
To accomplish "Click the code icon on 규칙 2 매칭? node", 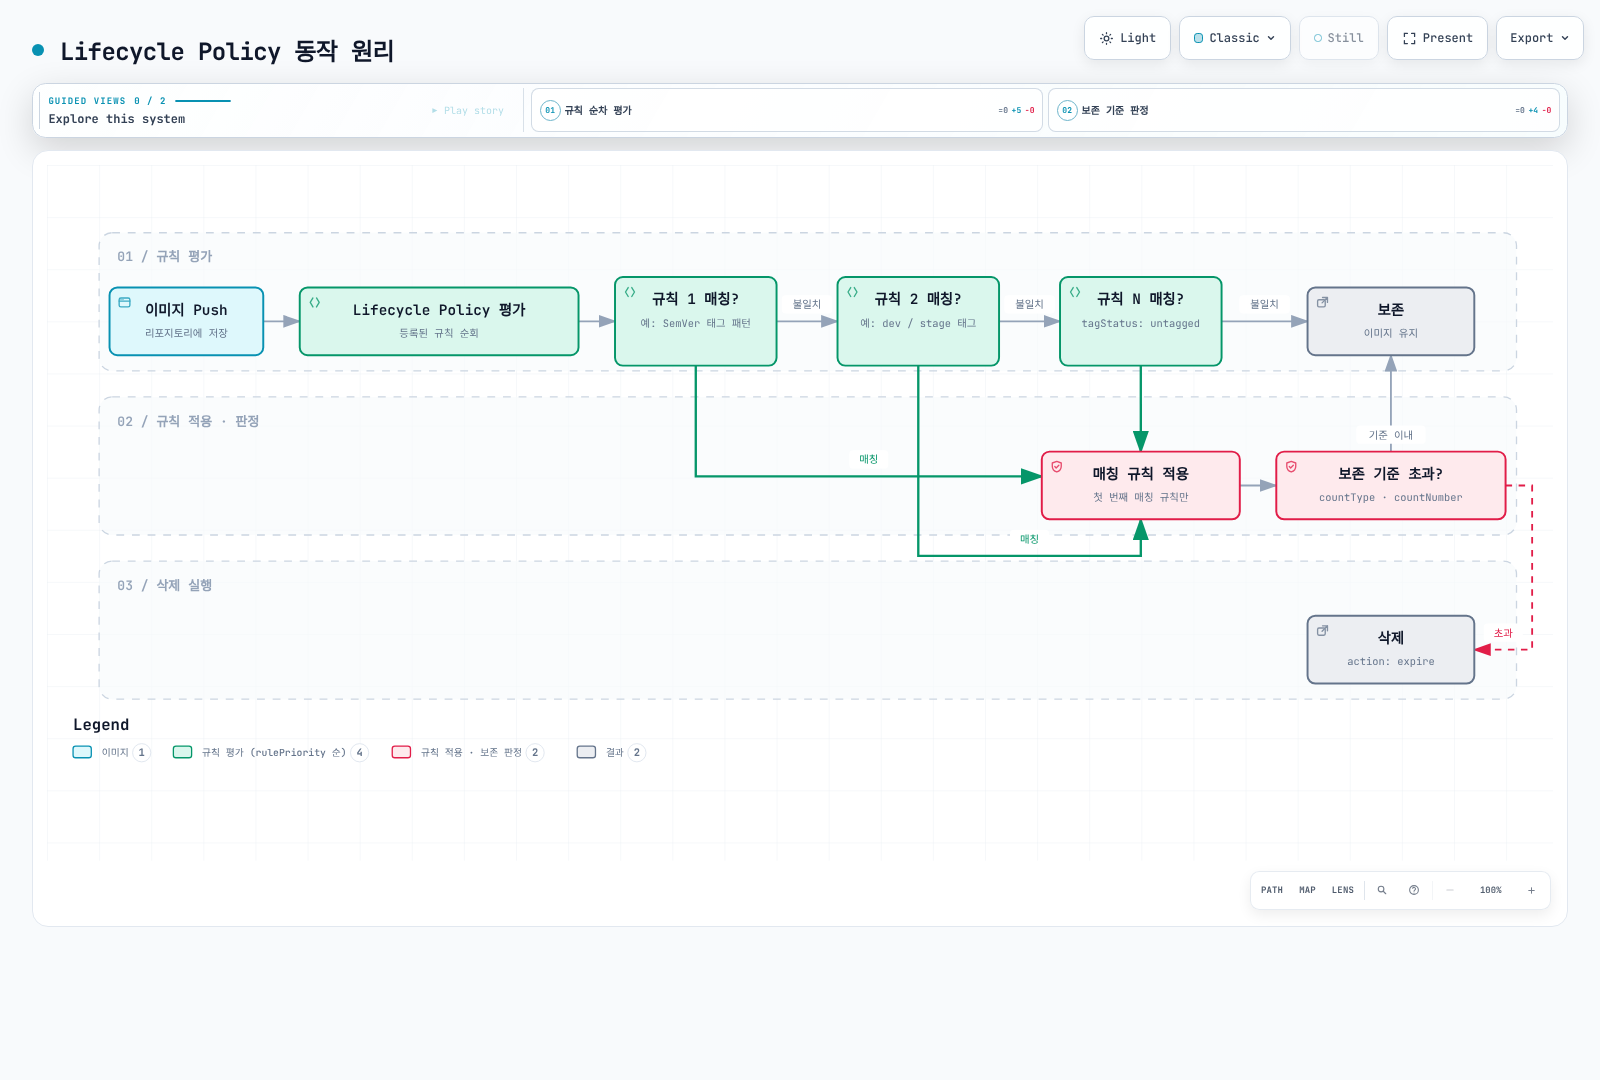I will pos(852,292).
